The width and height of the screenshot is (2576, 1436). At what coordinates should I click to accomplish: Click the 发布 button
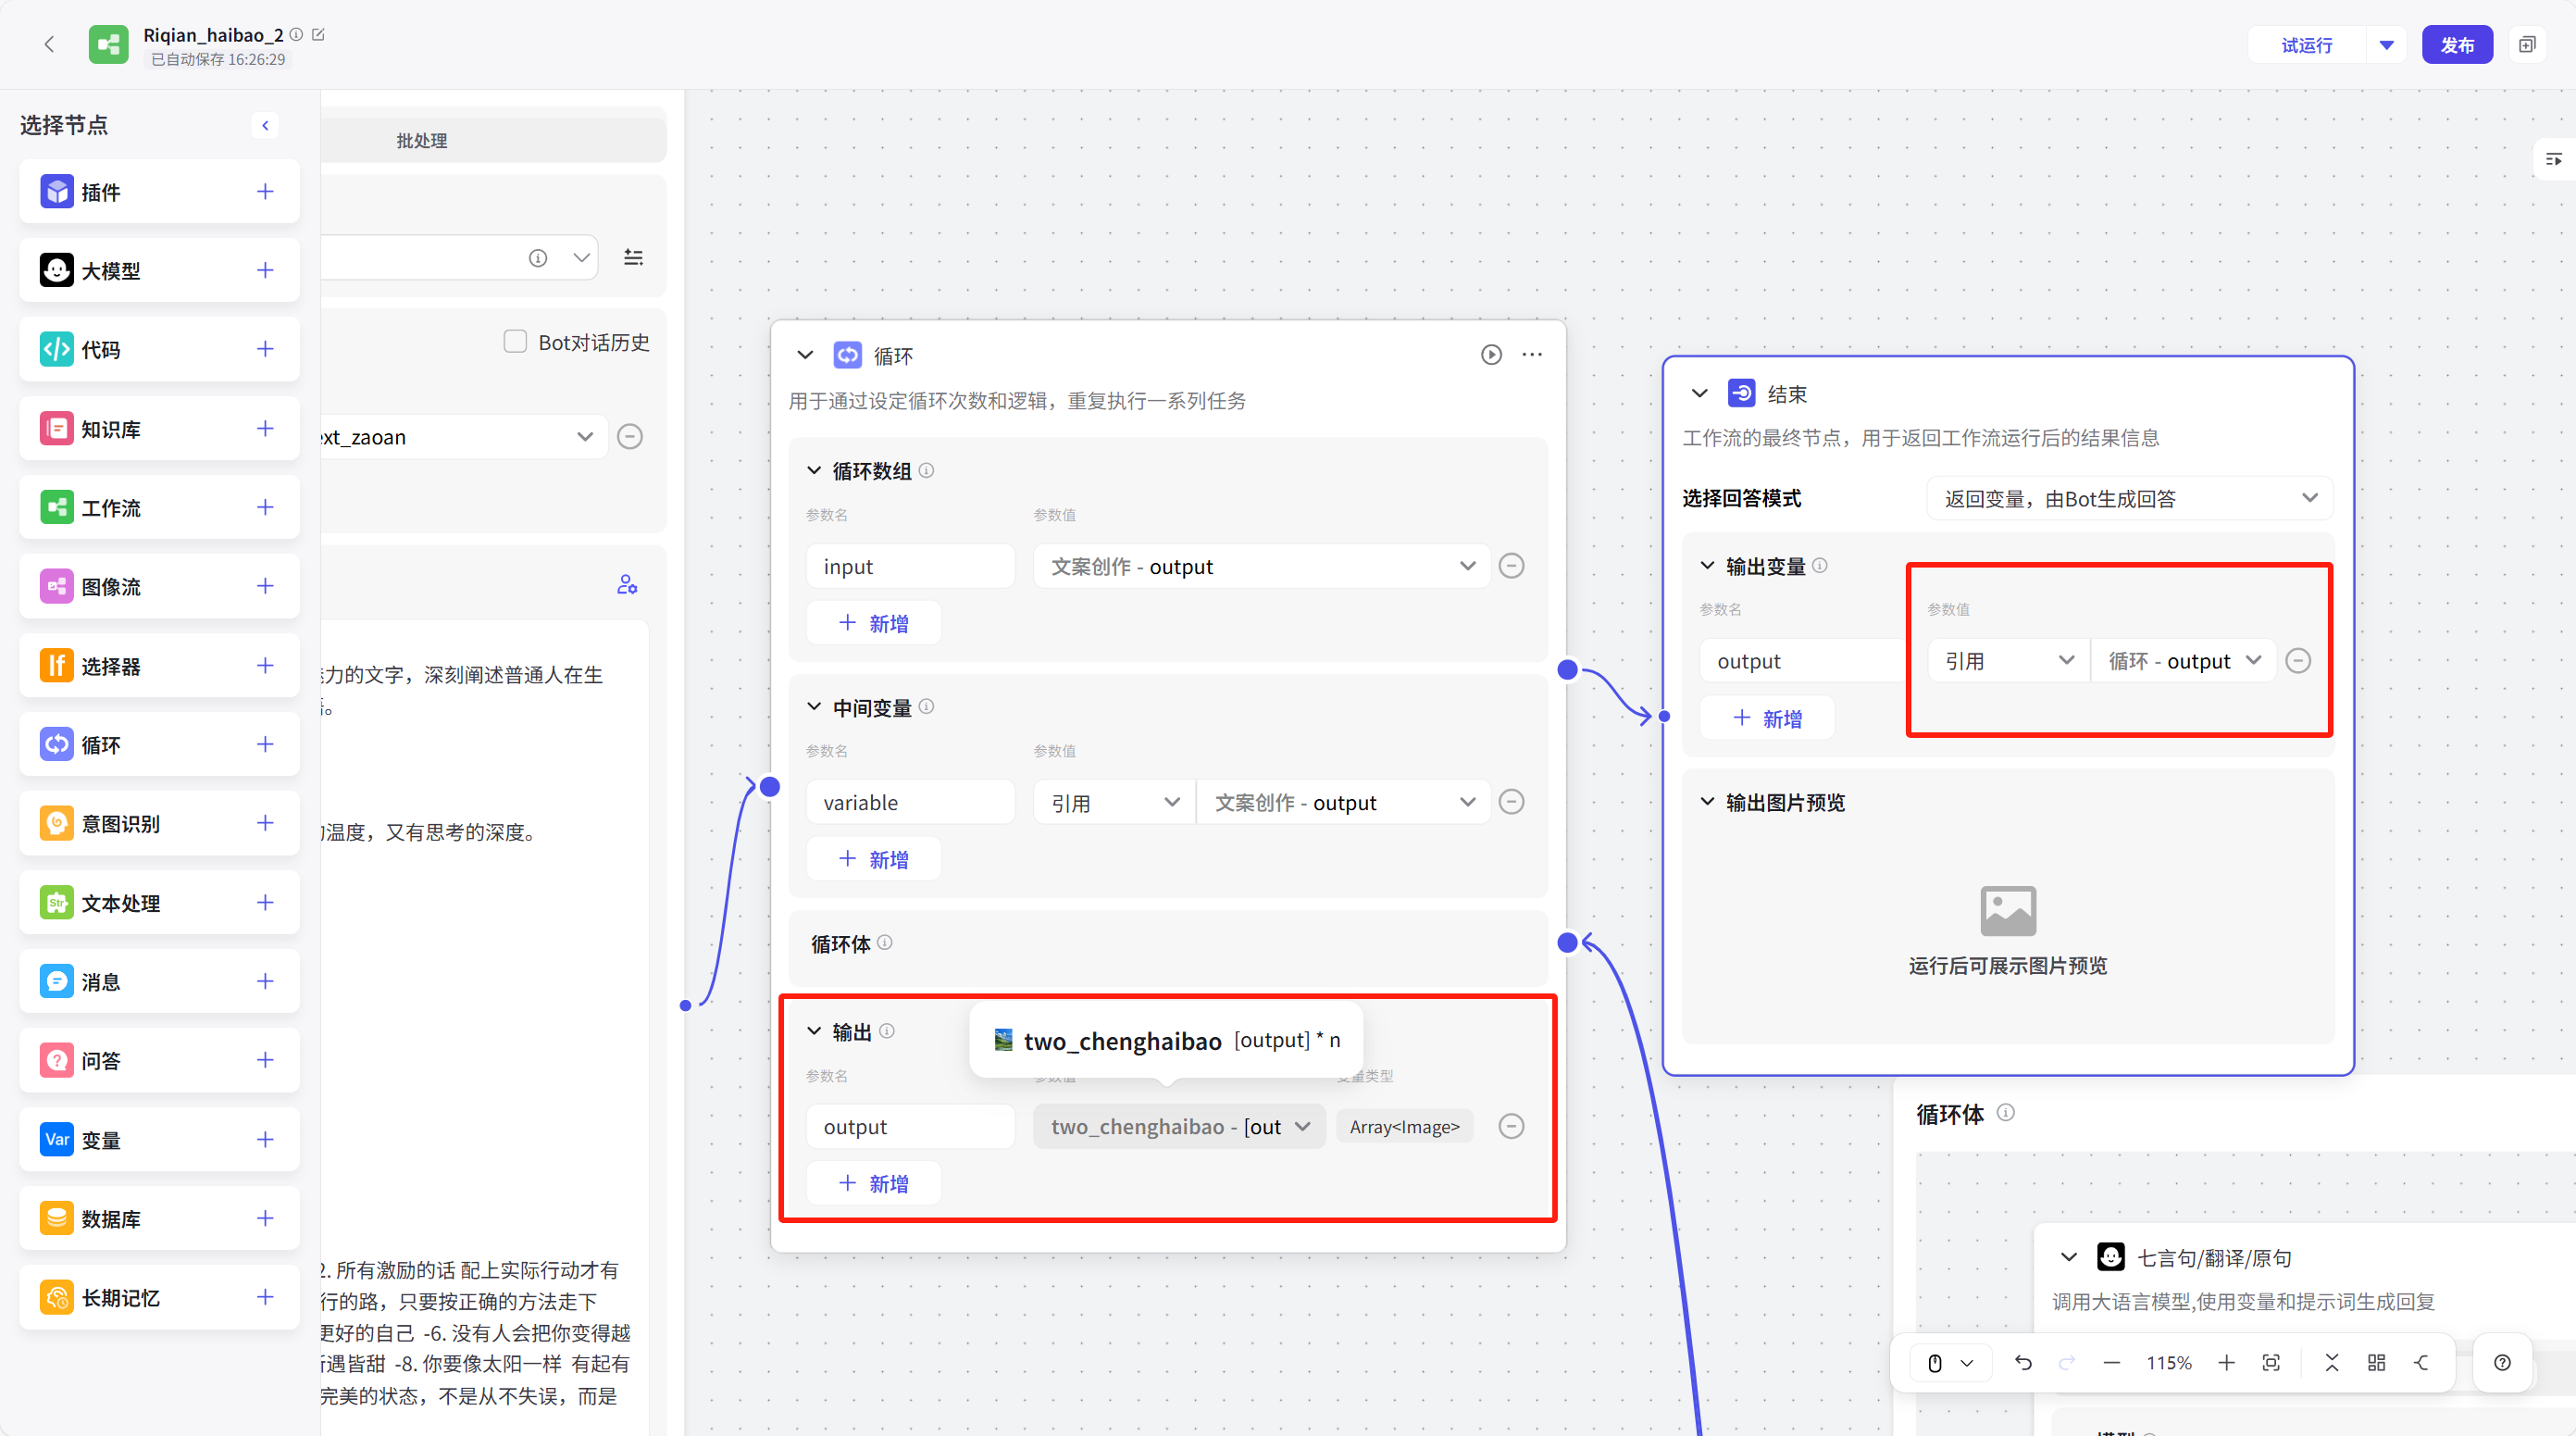(x=2457, y=45)
